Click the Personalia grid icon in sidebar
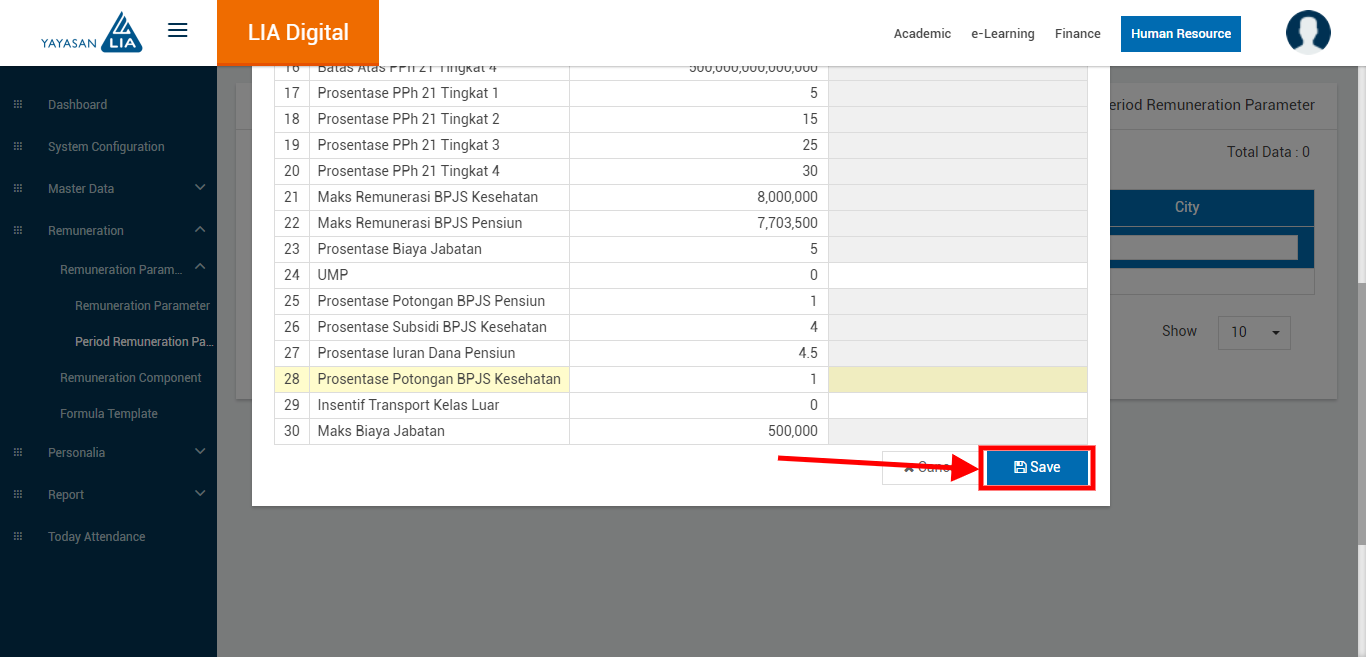This screenshot has height=657, width=1366. [18, 453]
